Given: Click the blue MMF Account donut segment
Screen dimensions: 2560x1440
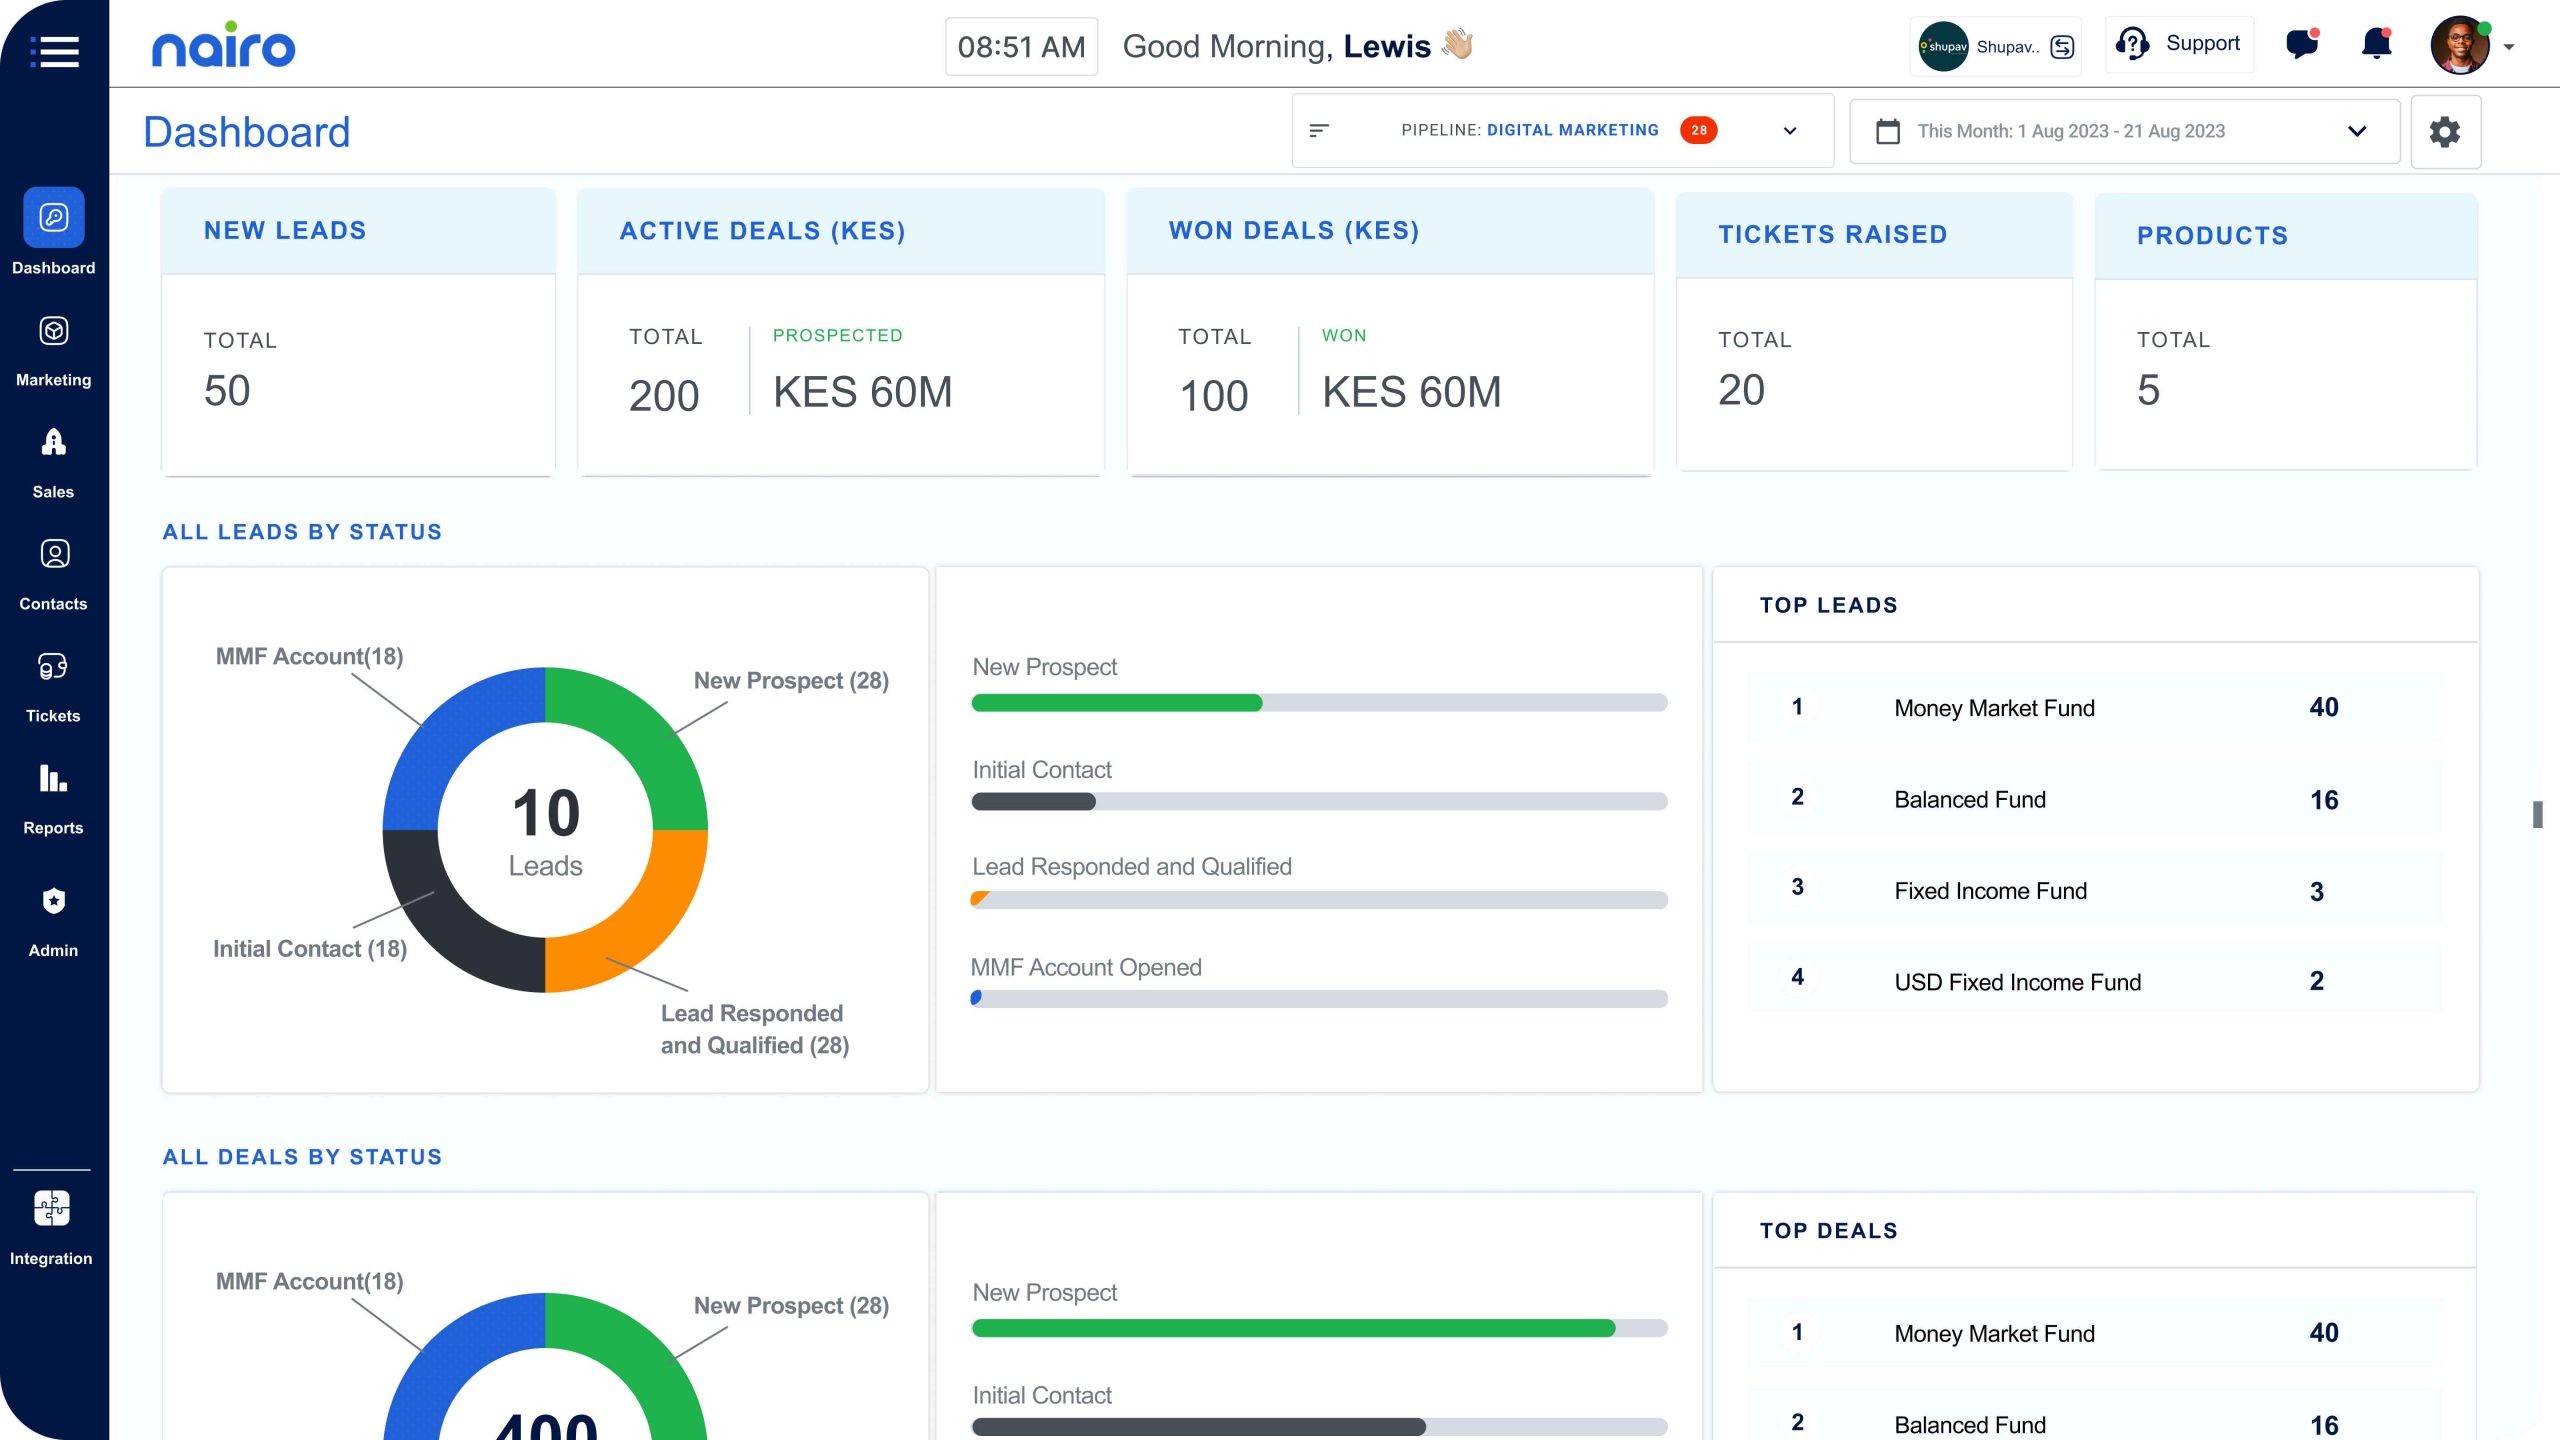Looking at the screenshot, I should (x=450, y=734).
